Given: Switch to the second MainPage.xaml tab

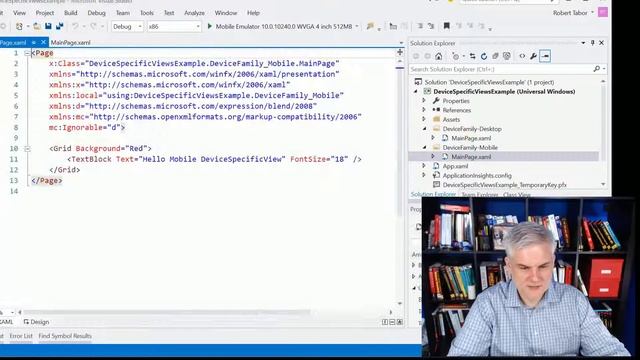Looking at the screenshot, I should tap(71, 42).
